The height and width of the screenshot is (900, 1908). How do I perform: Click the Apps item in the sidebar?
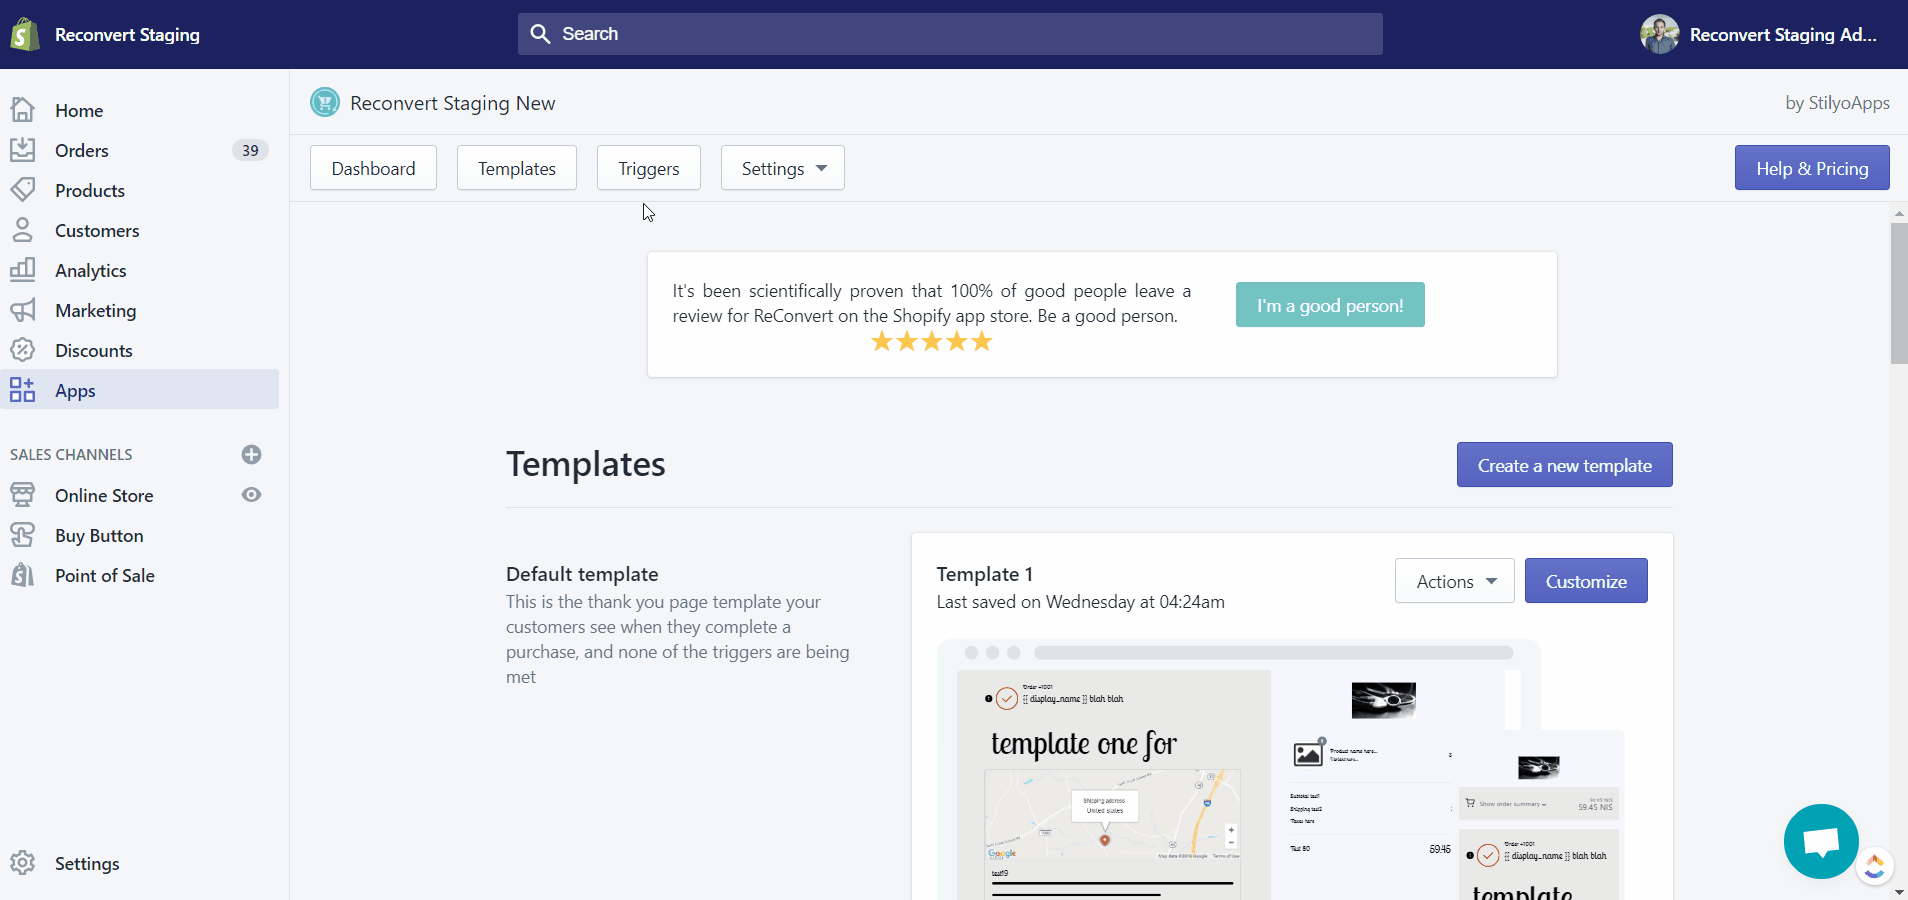point(140,390)
